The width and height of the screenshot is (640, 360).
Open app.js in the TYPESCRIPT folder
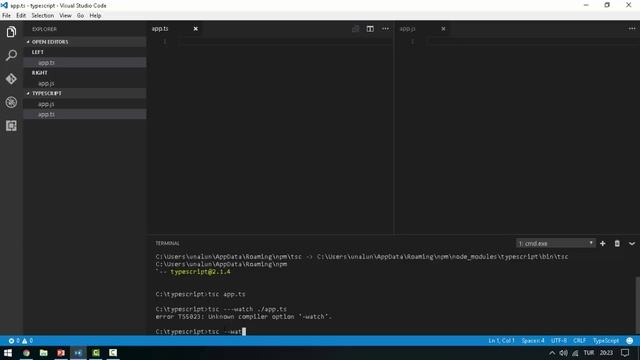(x=85, y=104)
